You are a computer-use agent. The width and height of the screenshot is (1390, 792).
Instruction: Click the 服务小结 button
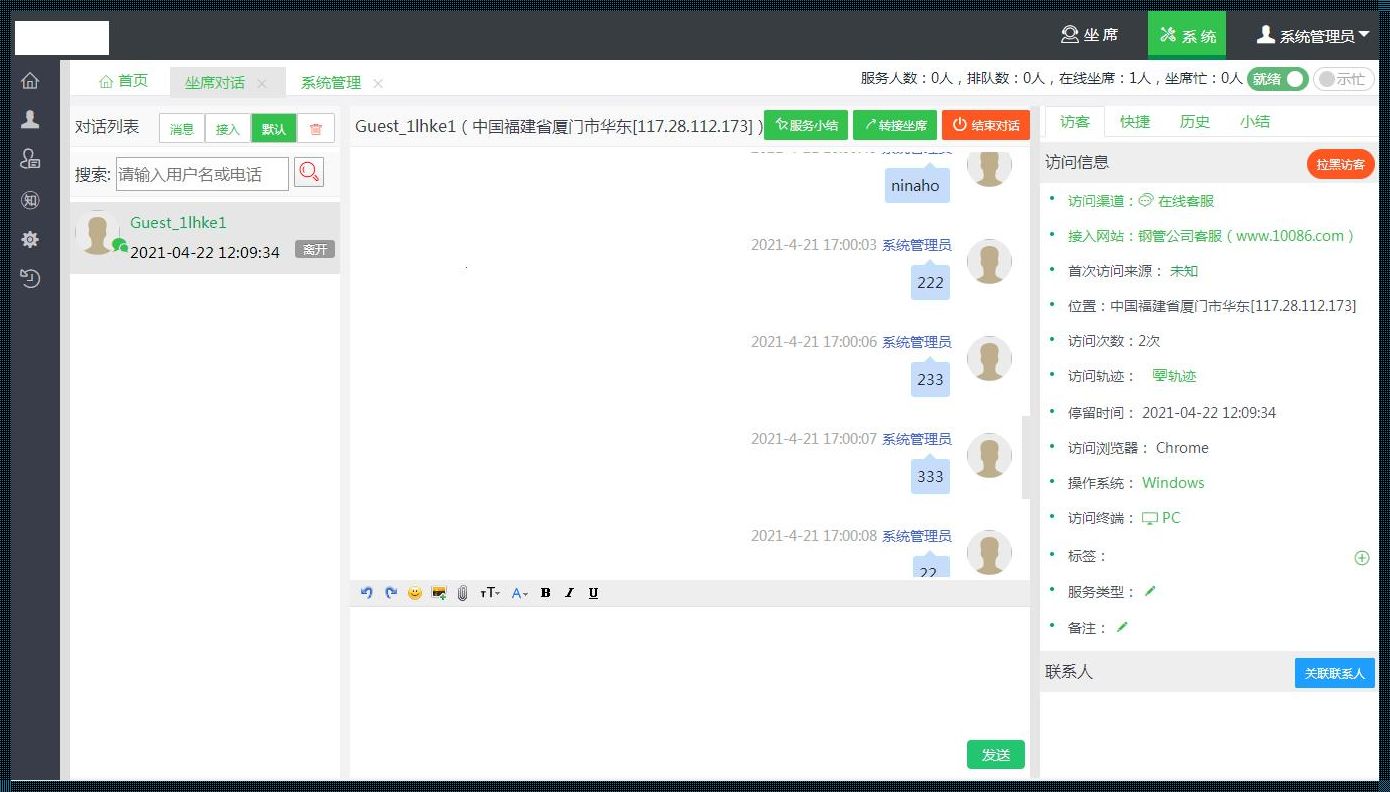click(806, 125)
